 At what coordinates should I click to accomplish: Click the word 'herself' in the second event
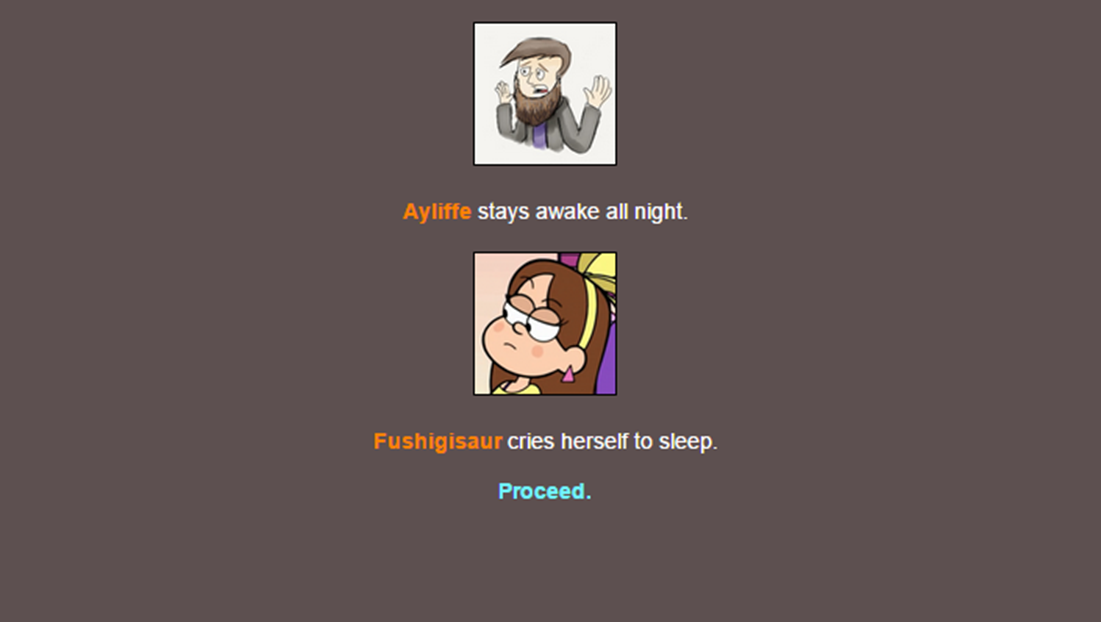[594, 441]
